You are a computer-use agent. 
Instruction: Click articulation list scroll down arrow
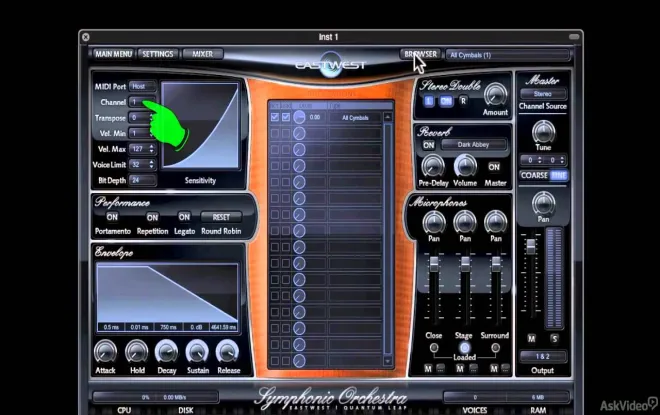click(x=388, y=361)
